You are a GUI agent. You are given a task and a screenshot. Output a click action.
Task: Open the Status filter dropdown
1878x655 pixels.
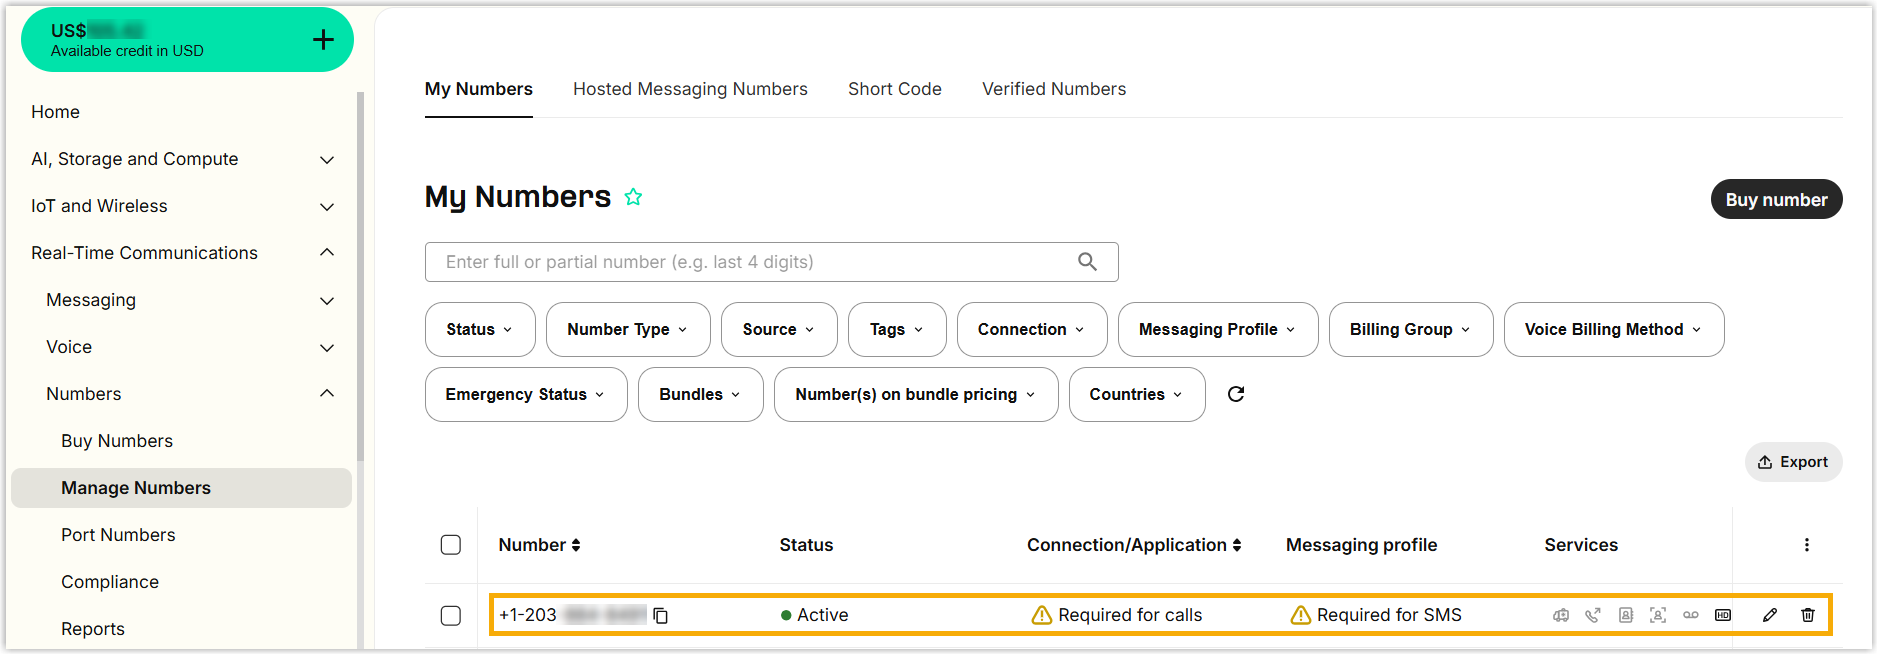click(480, 330)
